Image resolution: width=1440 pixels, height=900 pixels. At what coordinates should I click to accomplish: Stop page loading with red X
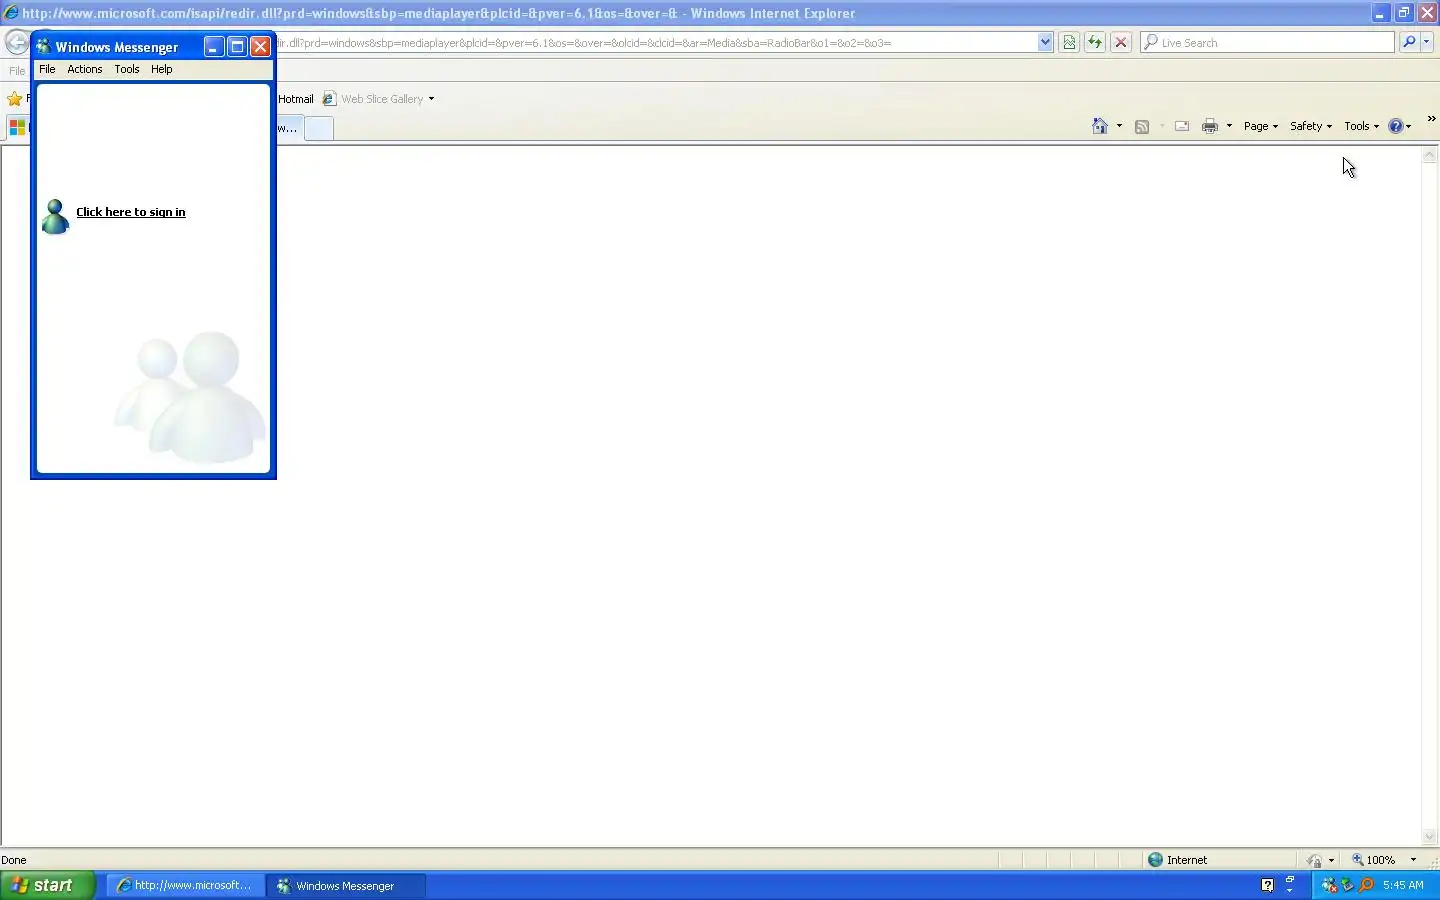point(1121,42)
